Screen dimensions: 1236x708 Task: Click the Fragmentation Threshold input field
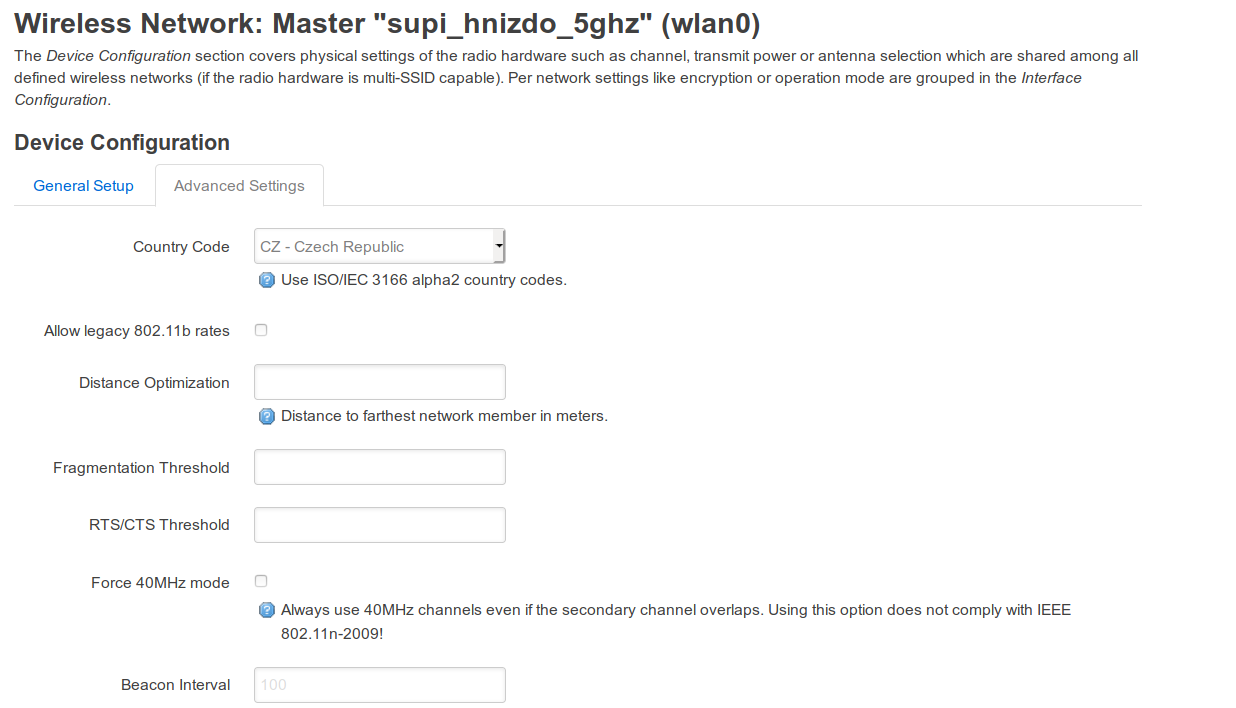[x=379, y=466]
